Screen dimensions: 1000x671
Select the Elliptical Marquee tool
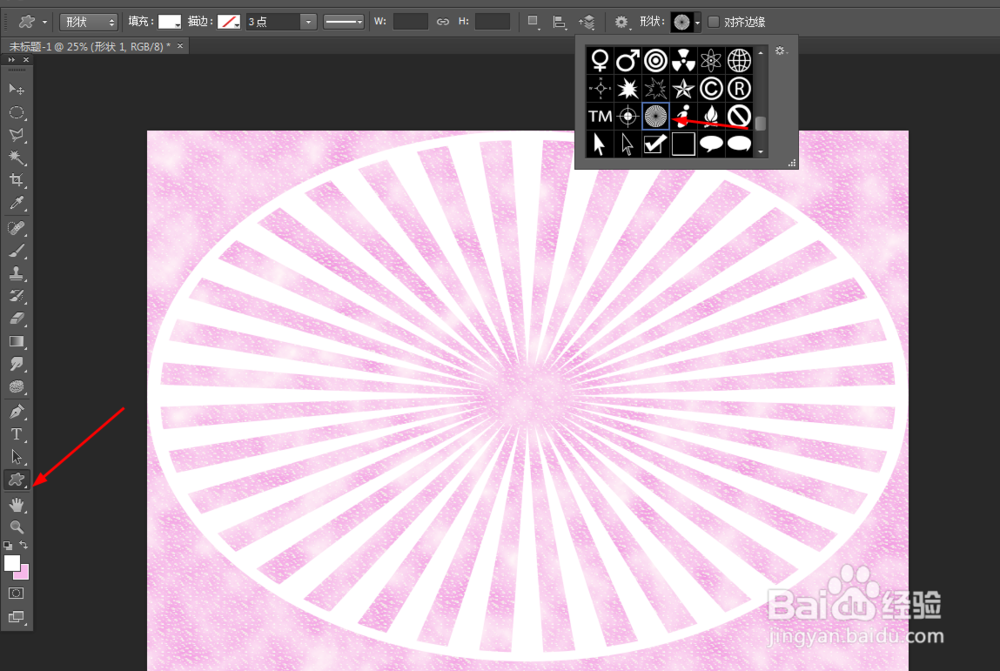click(17, 113)
